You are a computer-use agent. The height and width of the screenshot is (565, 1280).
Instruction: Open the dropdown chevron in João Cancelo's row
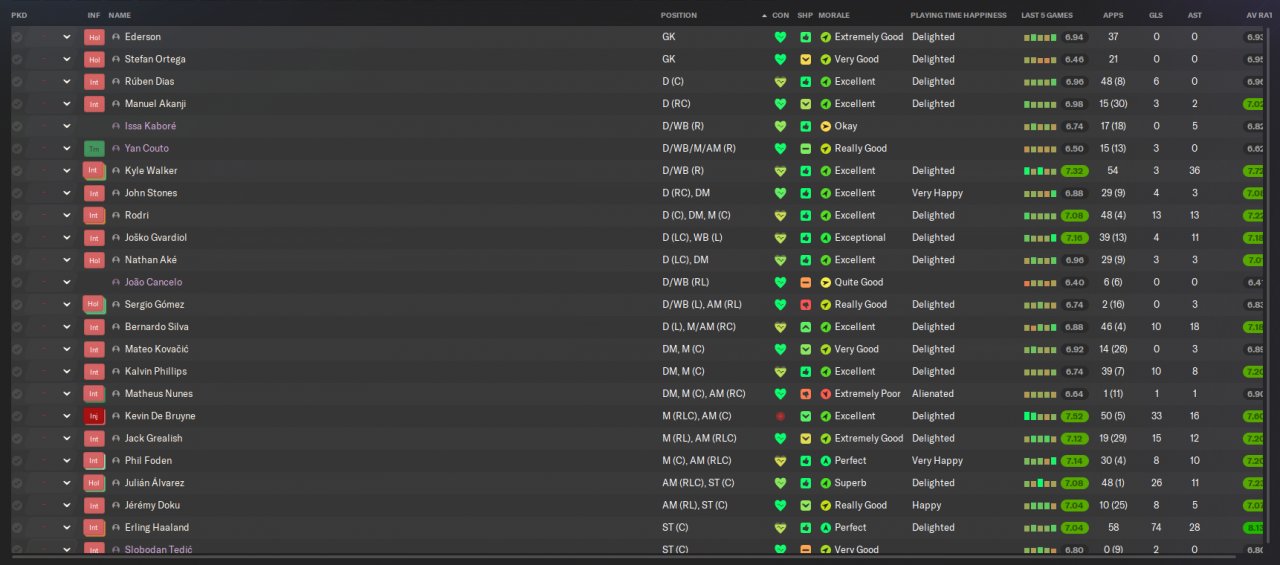click(67, 282)
